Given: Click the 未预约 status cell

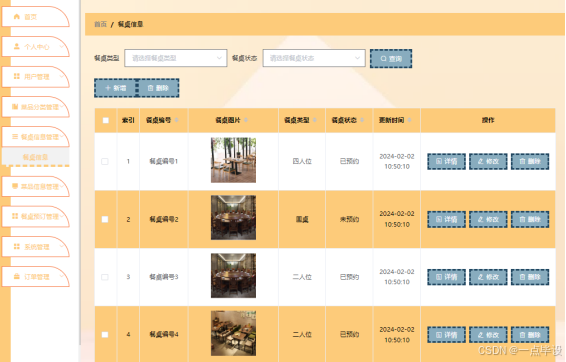Looking at the screenshot, I should click(x=349, y=219).
